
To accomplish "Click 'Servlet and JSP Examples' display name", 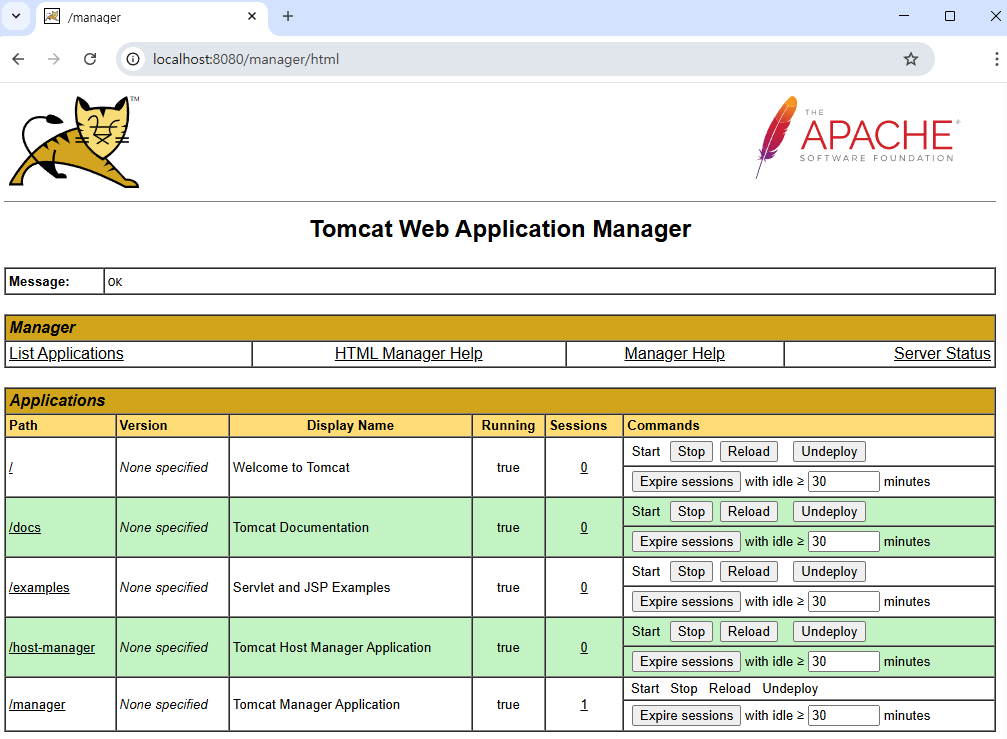I will tap(311, 587).
